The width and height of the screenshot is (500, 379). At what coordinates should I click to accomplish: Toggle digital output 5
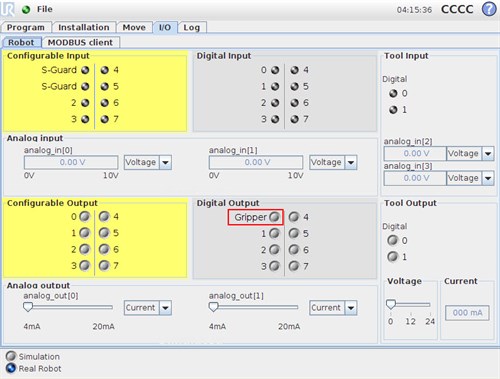[294, 233]
